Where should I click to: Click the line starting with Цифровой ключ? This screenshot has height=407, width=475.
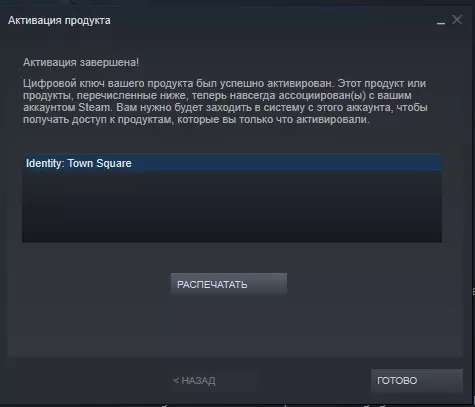(224, 83)
